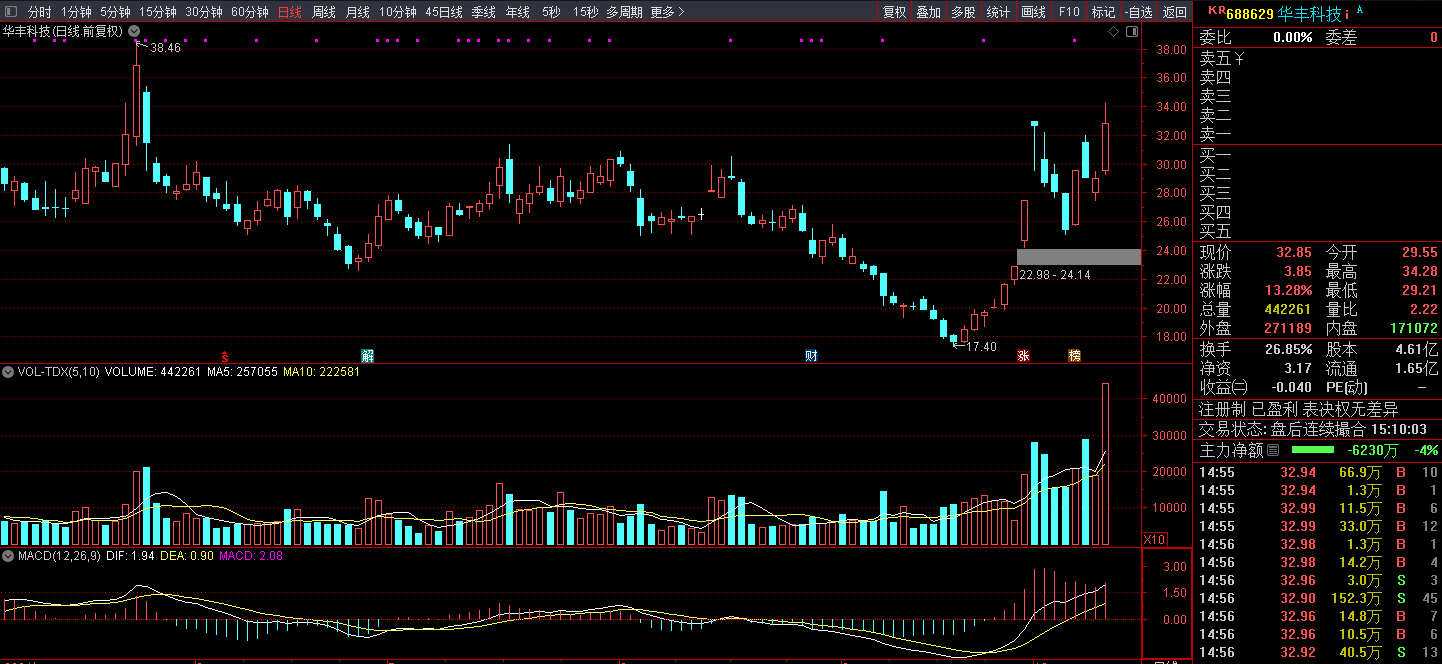Expand the VOL-TDX indicator dropdown
Viewport: 1442px width, 664px height.
pyautogui.click(x=8, y=372)
